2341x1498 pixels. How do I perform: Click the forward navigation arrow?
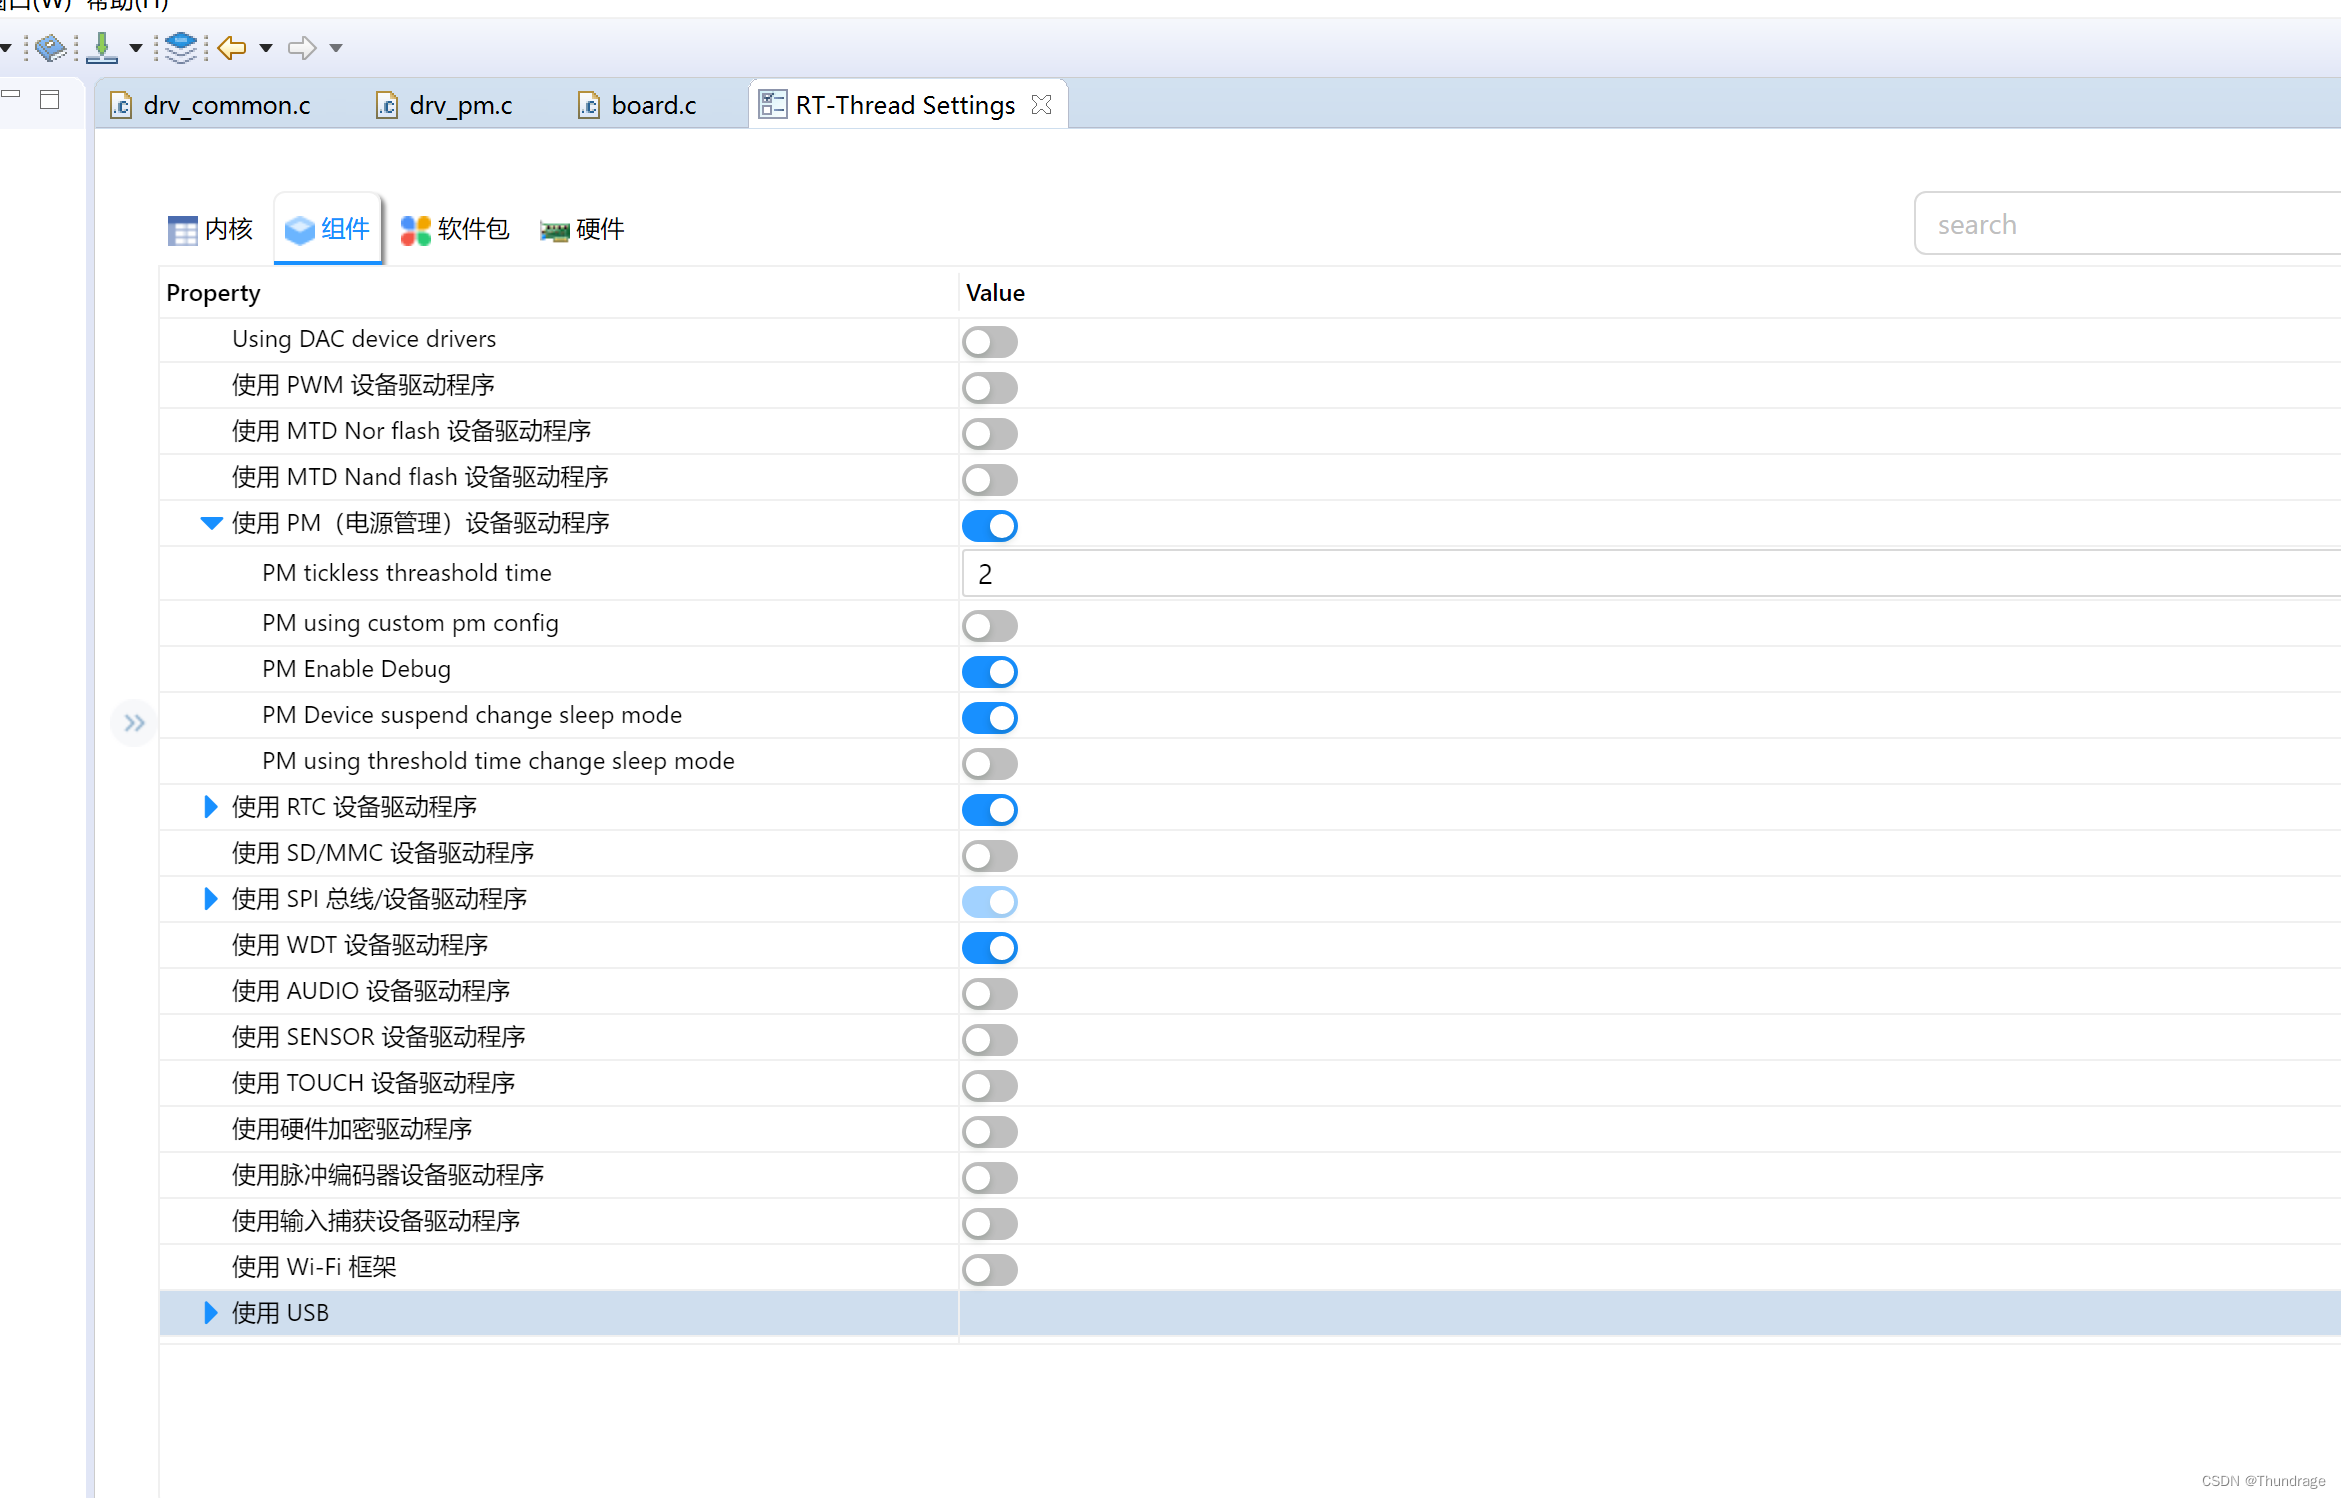(302, 47)
